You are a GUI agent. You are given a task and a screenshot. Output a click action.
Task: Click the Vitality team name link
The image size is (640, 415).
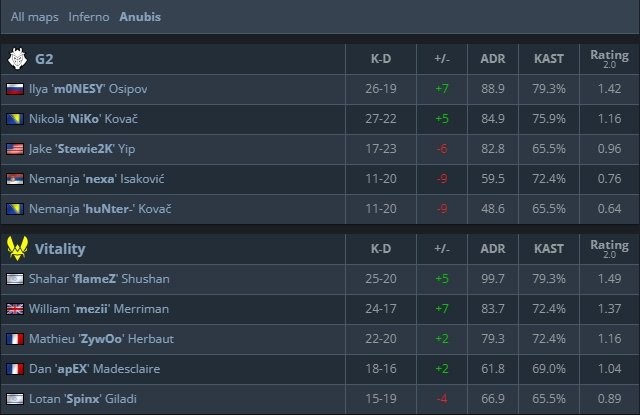click(60, 248)
